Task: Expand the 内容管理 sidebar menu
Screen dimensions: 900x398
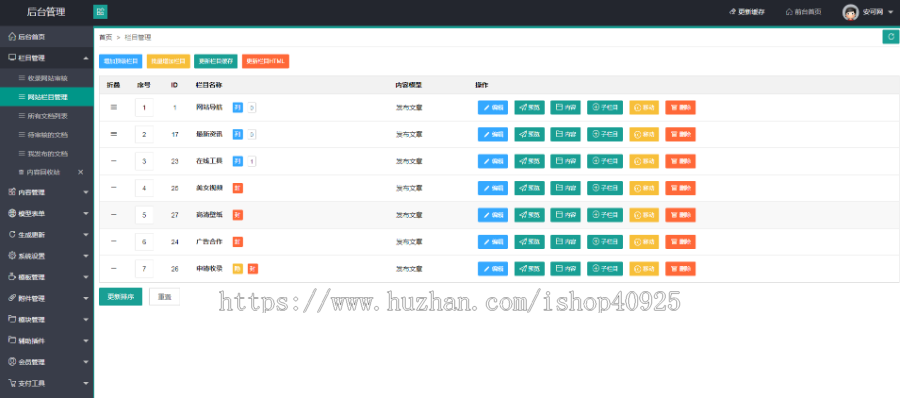Action: click(46, 192)
